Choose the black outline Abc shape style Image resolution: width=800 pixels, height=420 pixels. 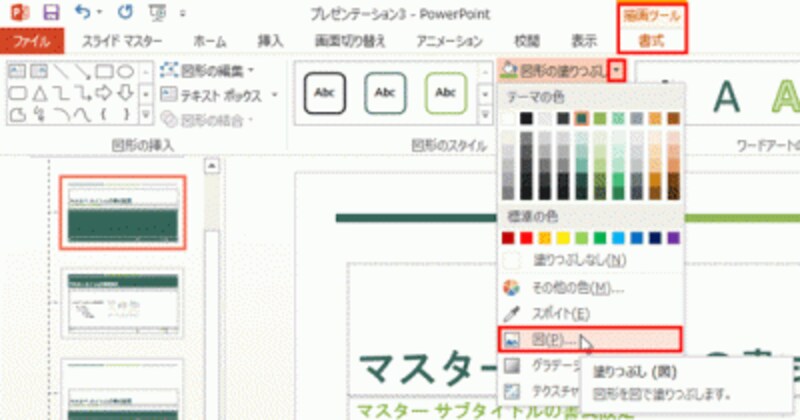pos(324,93)
